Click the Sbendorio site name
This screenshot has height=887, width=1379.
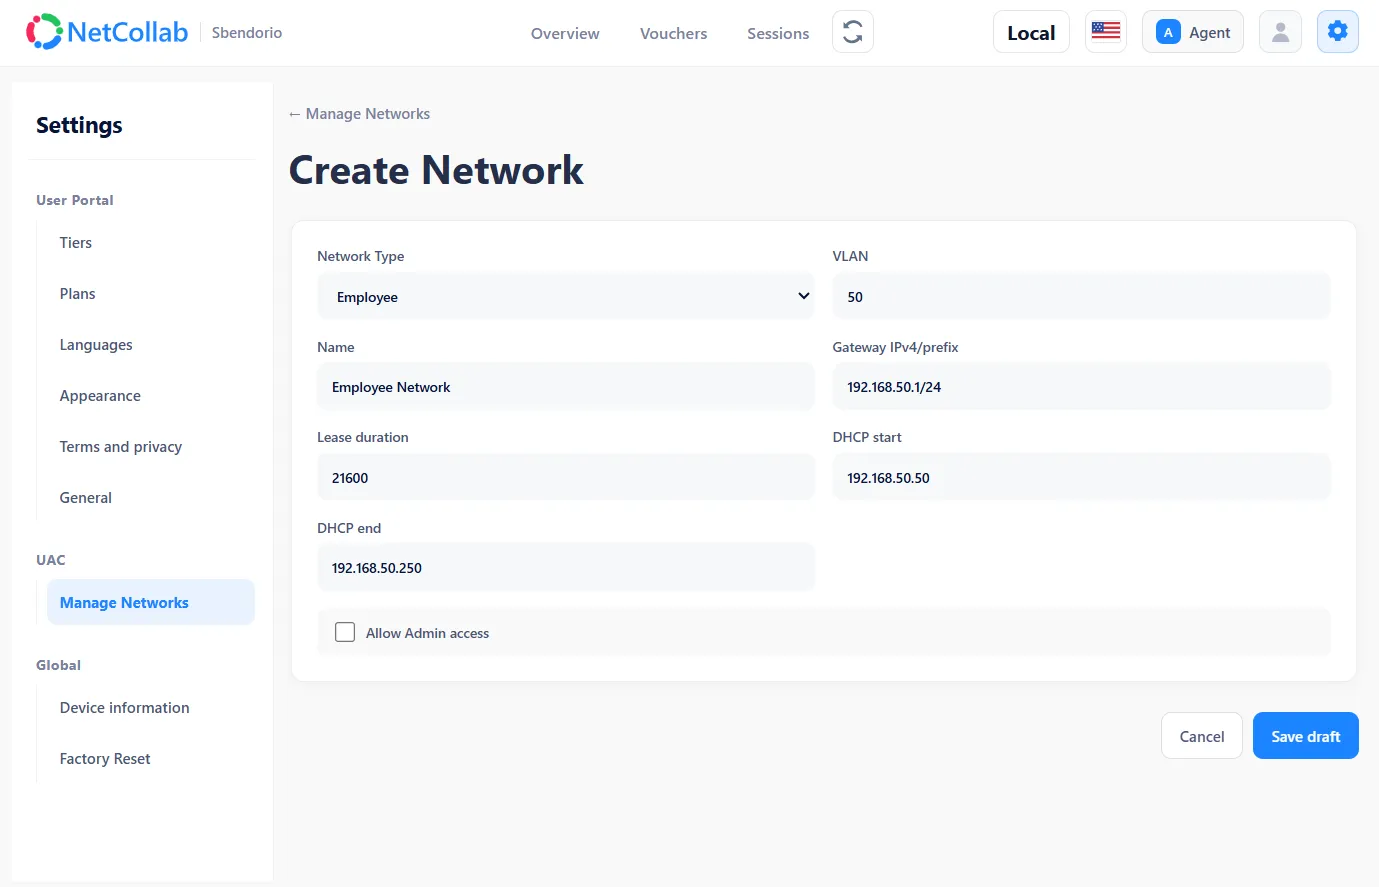tap(247, 32)
